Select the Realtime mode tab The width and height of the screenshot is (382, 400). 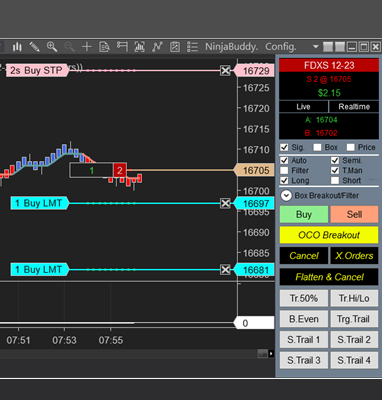tap(354, 107)
